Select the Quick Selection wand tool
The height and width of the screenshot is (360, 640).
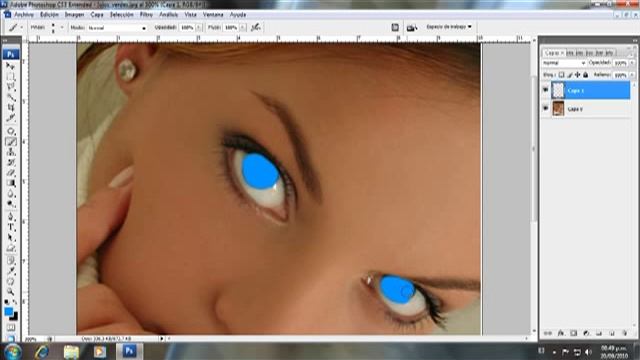(11, 97)
